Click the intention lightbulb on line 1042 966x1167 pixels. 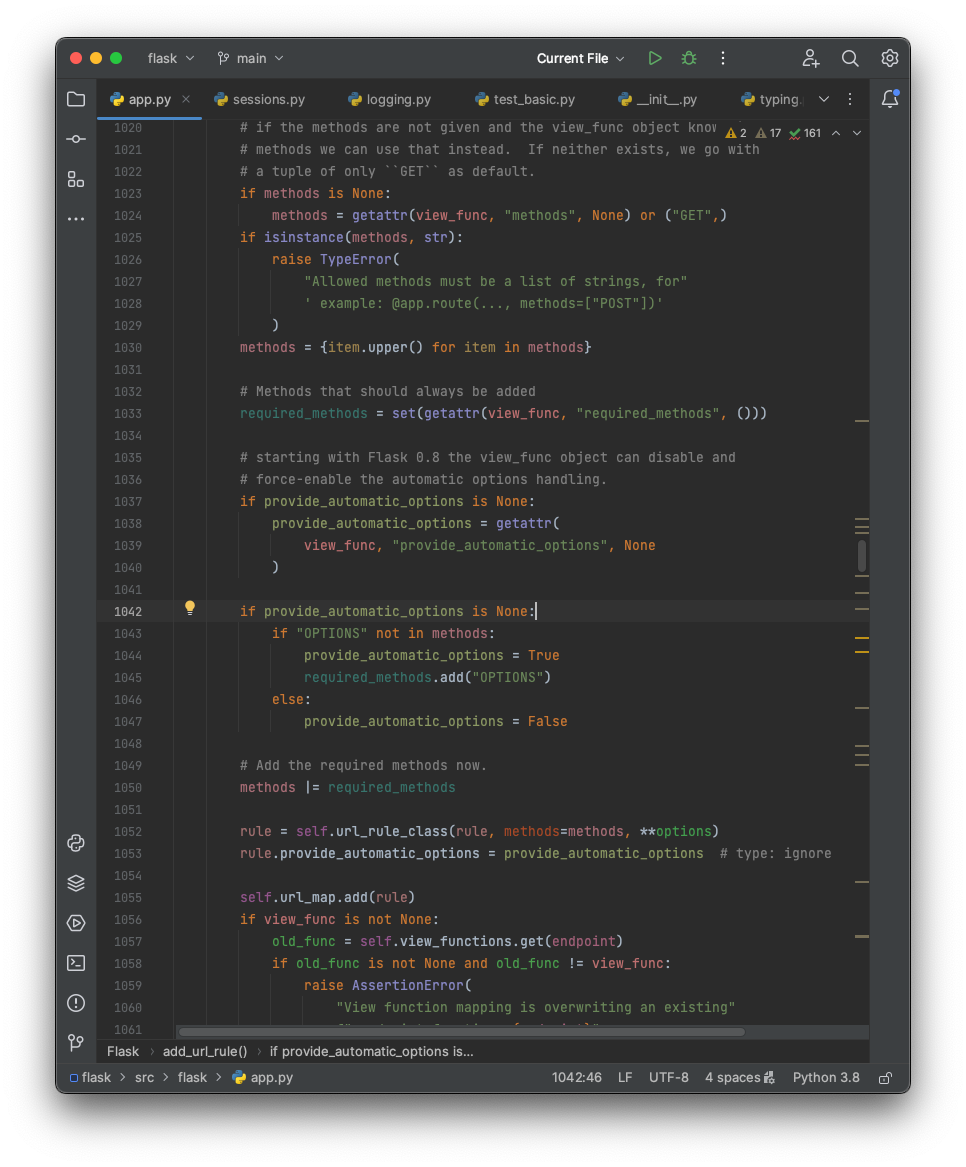click(190, 608)
